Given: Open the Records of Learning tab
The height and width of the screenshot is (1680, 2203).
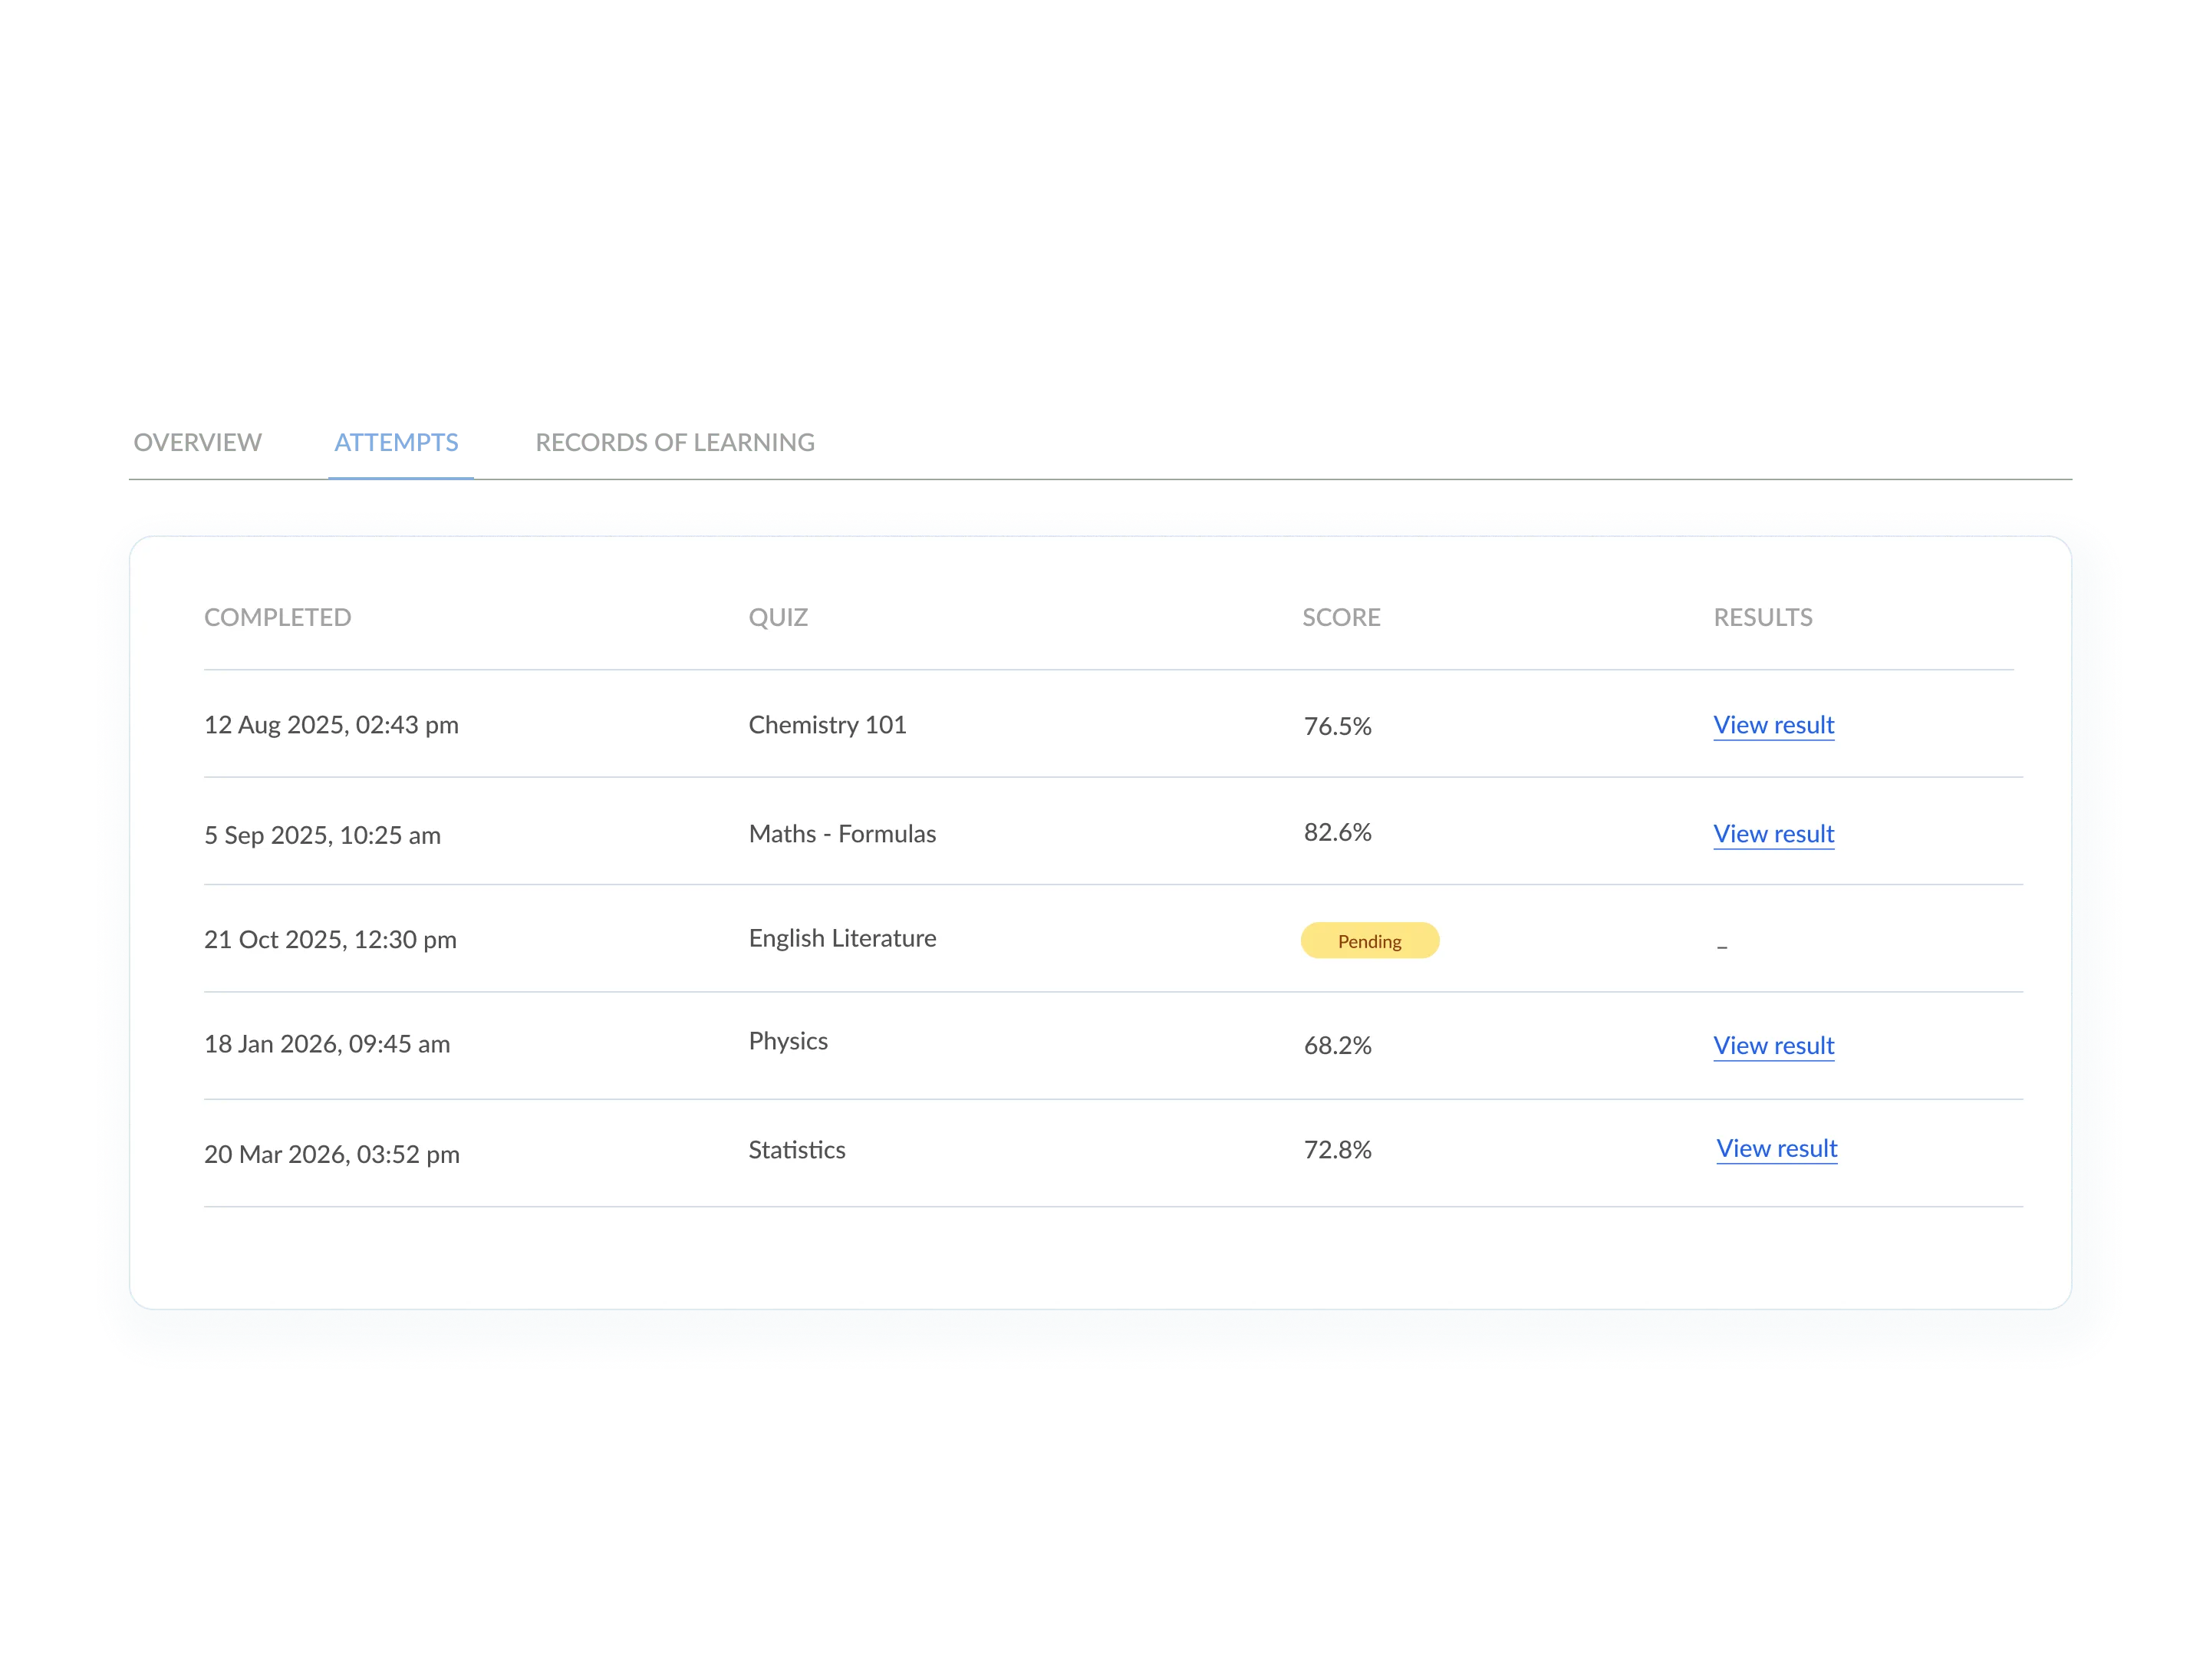Looking at the screenshot, I should (x=674, y=442).
